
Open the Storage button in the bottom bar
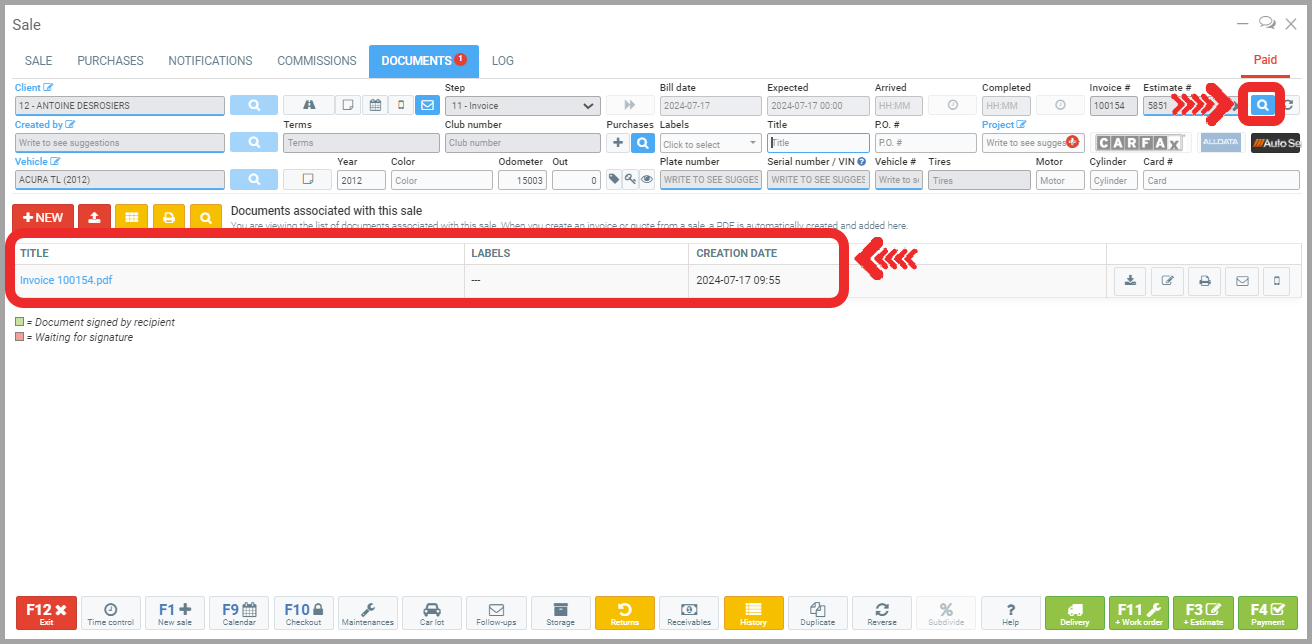pyautogui.click(x=560, y=612)
